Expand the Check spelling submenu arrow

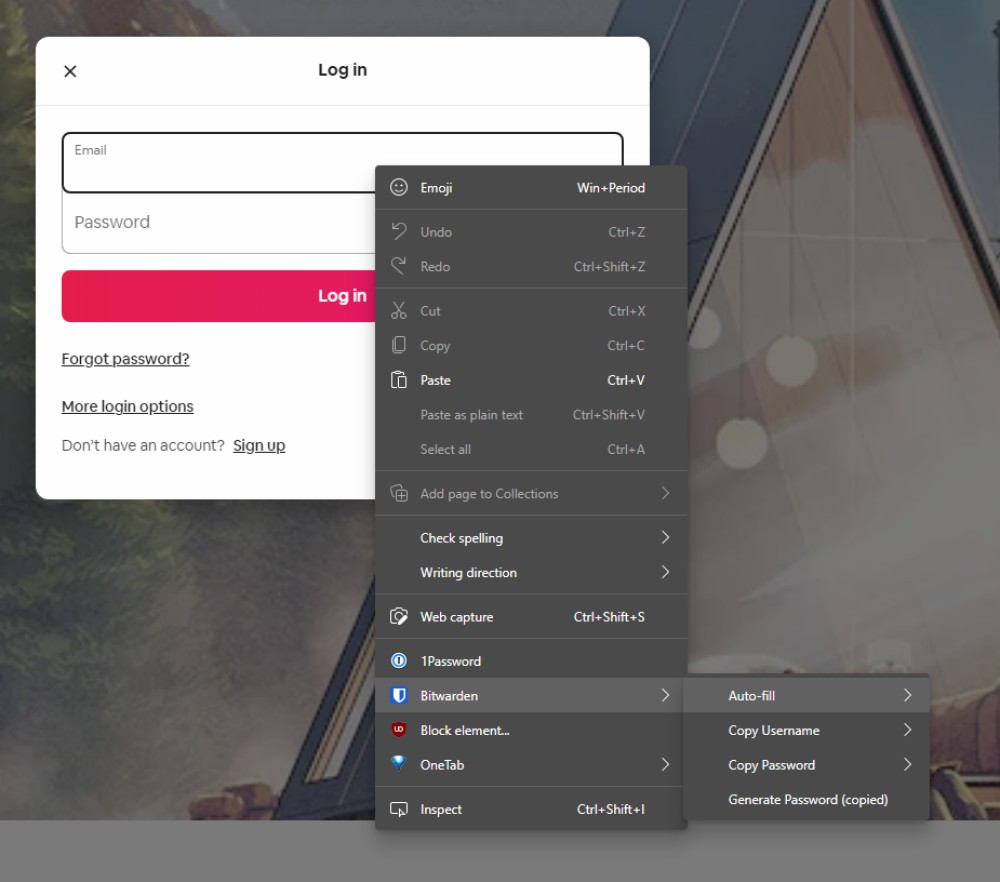665,538
